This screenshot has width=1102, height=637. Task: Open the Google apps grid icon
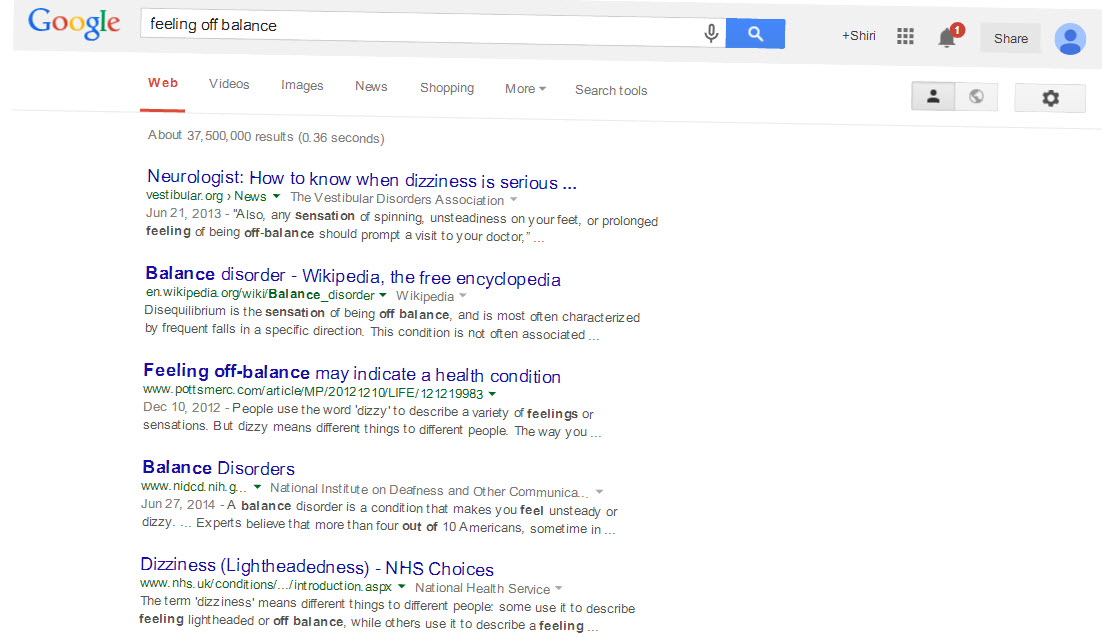tap(905, 36)
